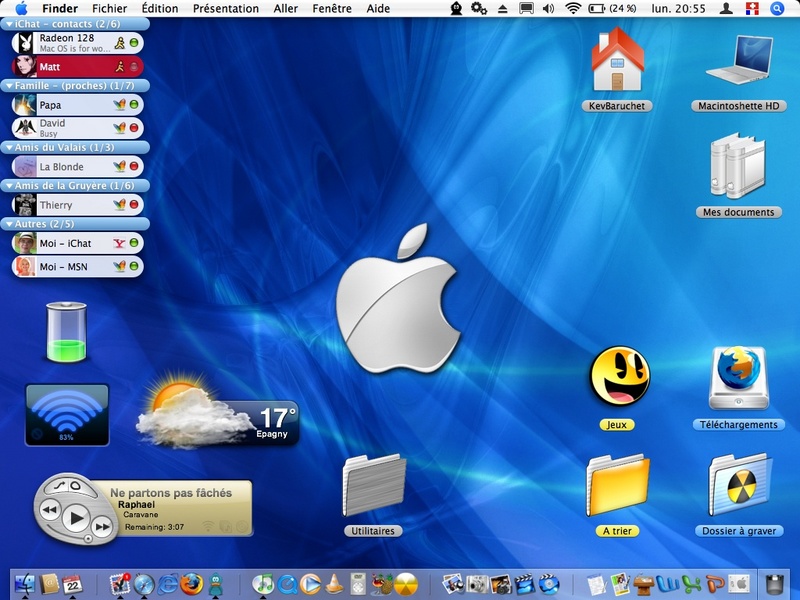Open Microsoft PowerPoint from the Dock
Screen dimensions: 800x600
[715, 584]
